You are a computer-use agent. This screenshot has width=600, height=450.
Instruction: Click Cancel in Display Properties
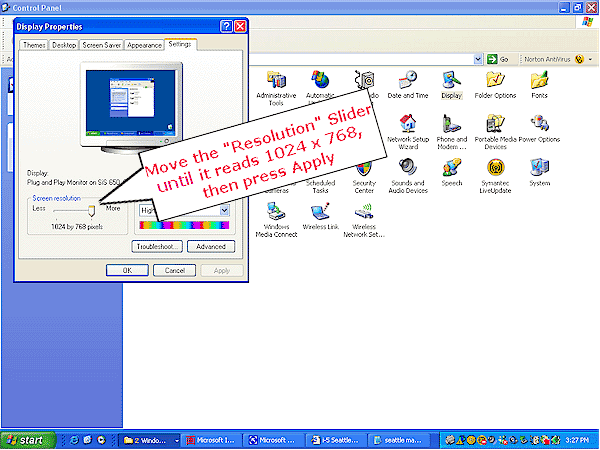(174, 271)
